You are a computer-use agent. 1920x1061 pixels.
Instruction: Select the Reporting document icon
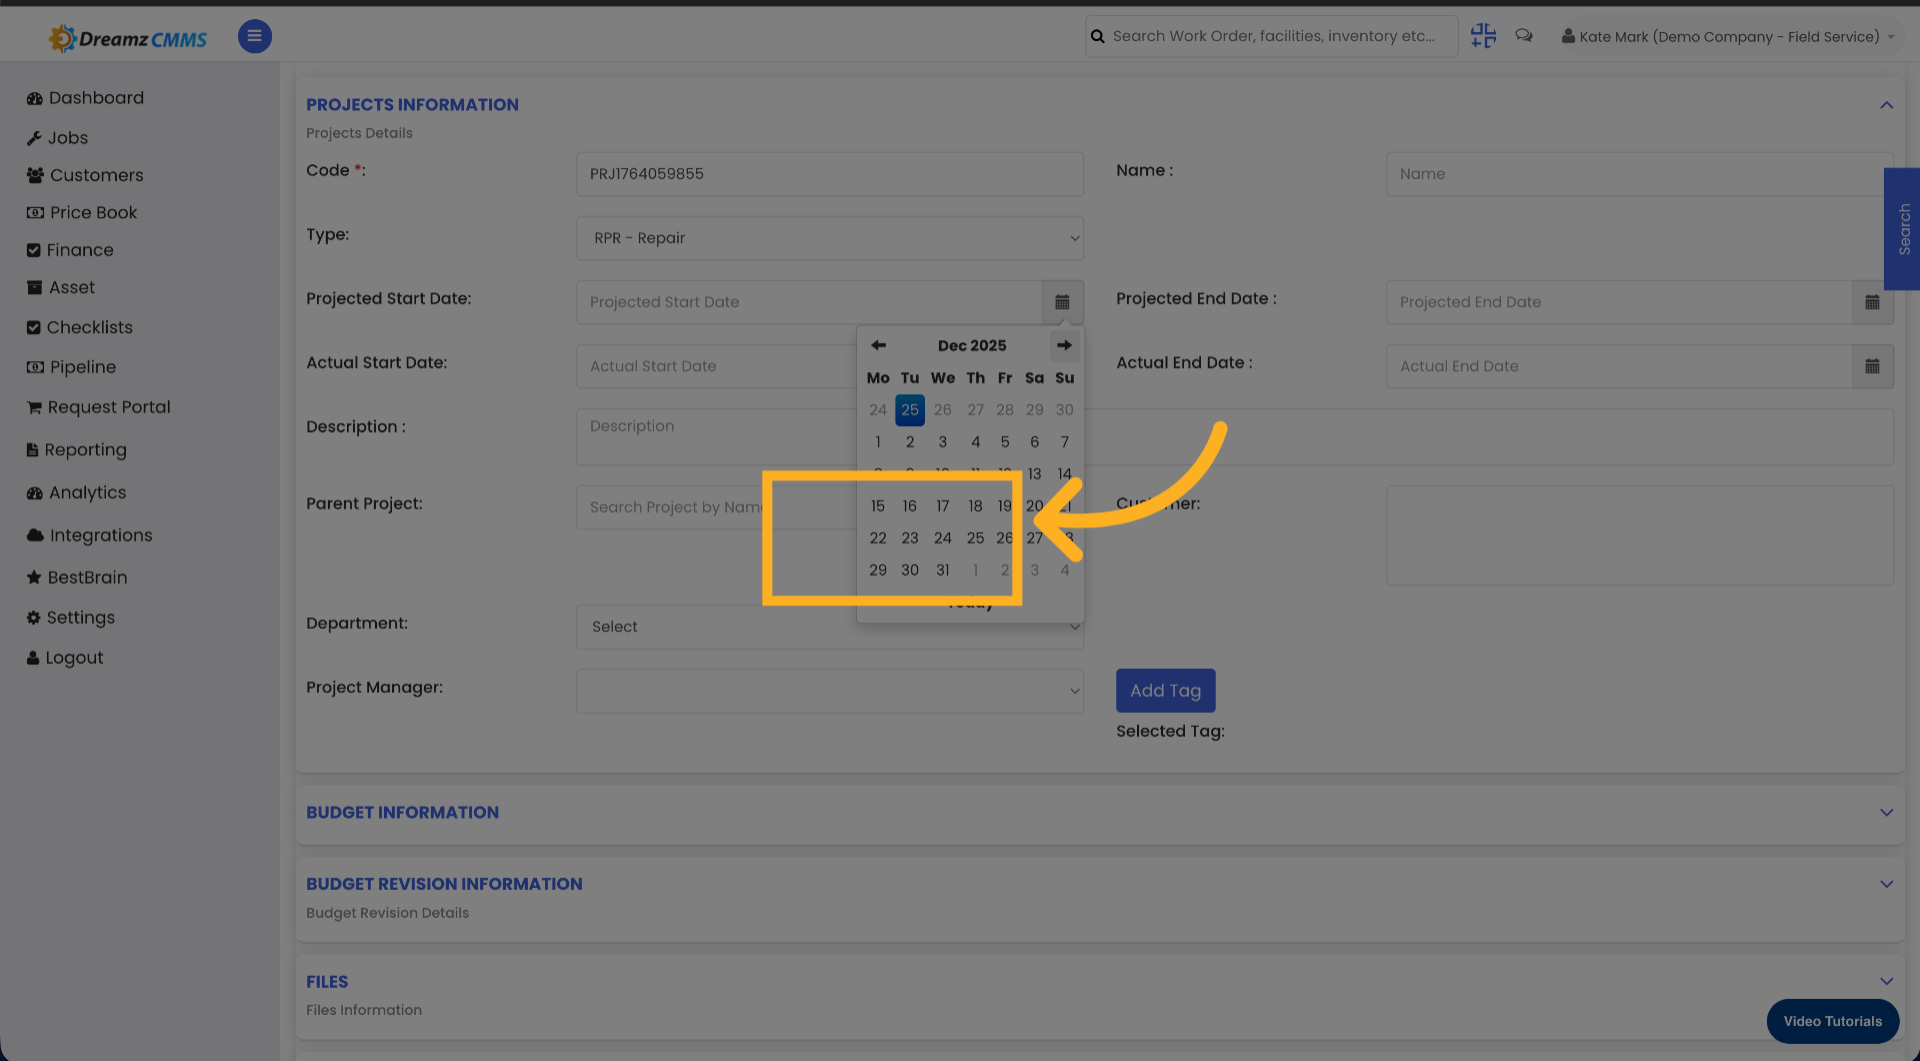(35, 449)
